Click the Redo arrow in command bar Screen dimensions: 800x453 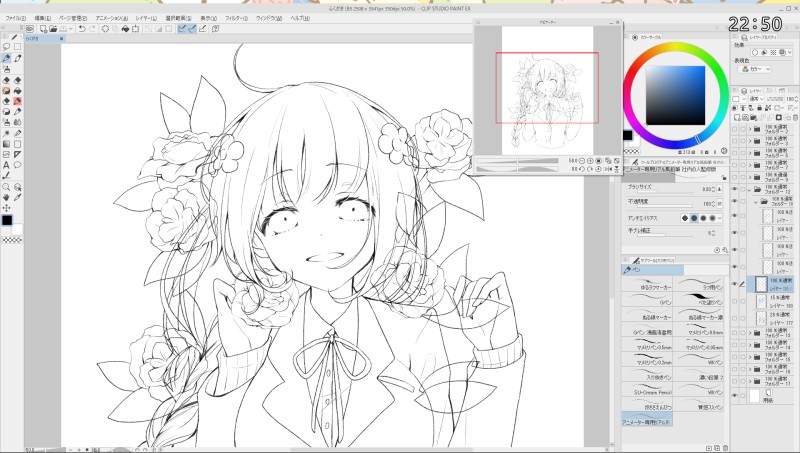[x=92, y=29]
